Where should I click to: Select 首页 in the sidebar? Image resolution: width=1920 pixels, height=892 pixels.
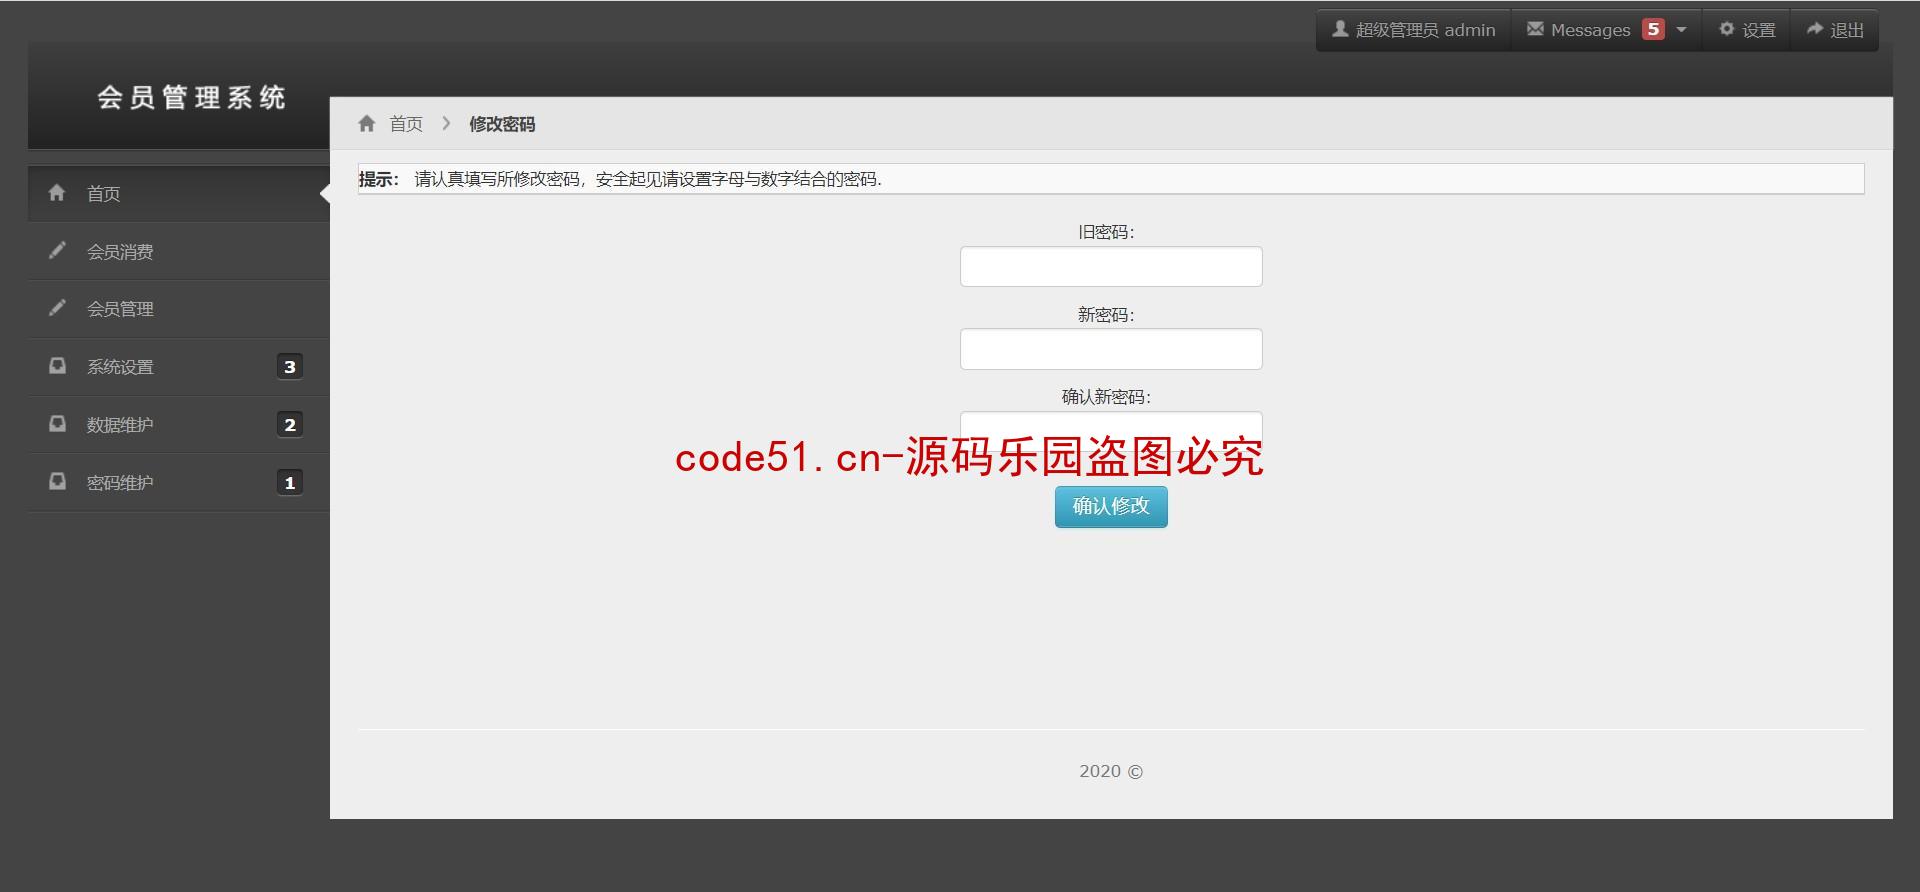point(178,194)
